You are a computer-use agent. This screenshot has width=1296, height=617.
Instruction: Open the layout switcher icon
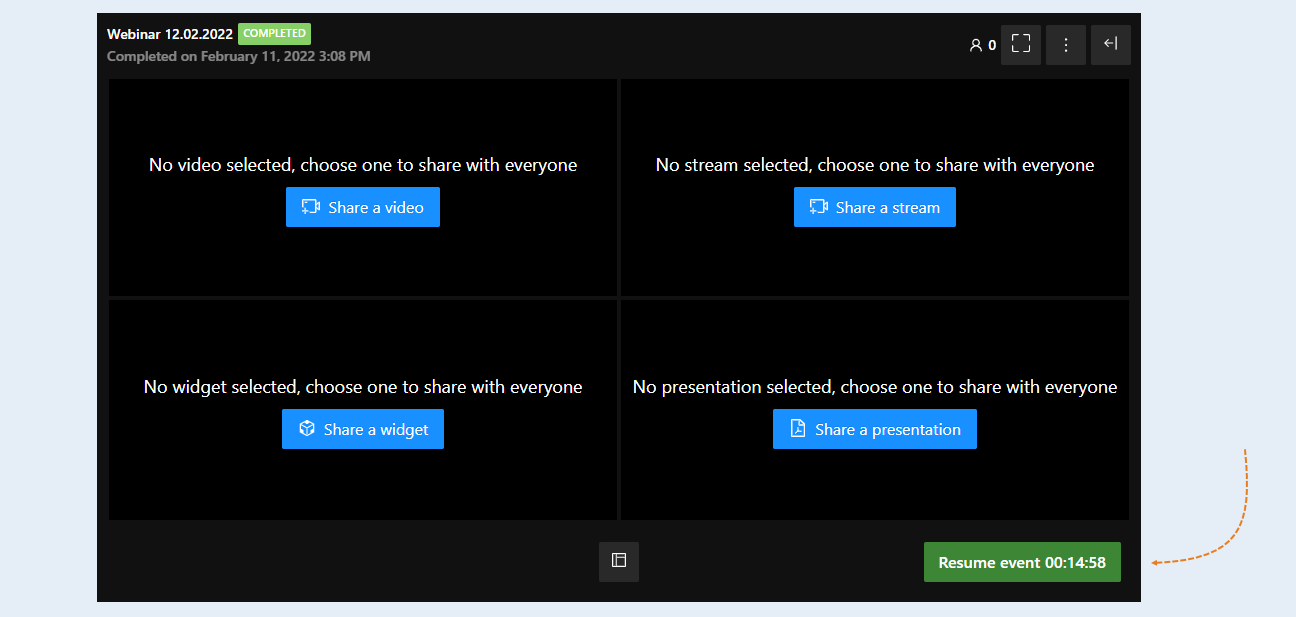[619, 561]
